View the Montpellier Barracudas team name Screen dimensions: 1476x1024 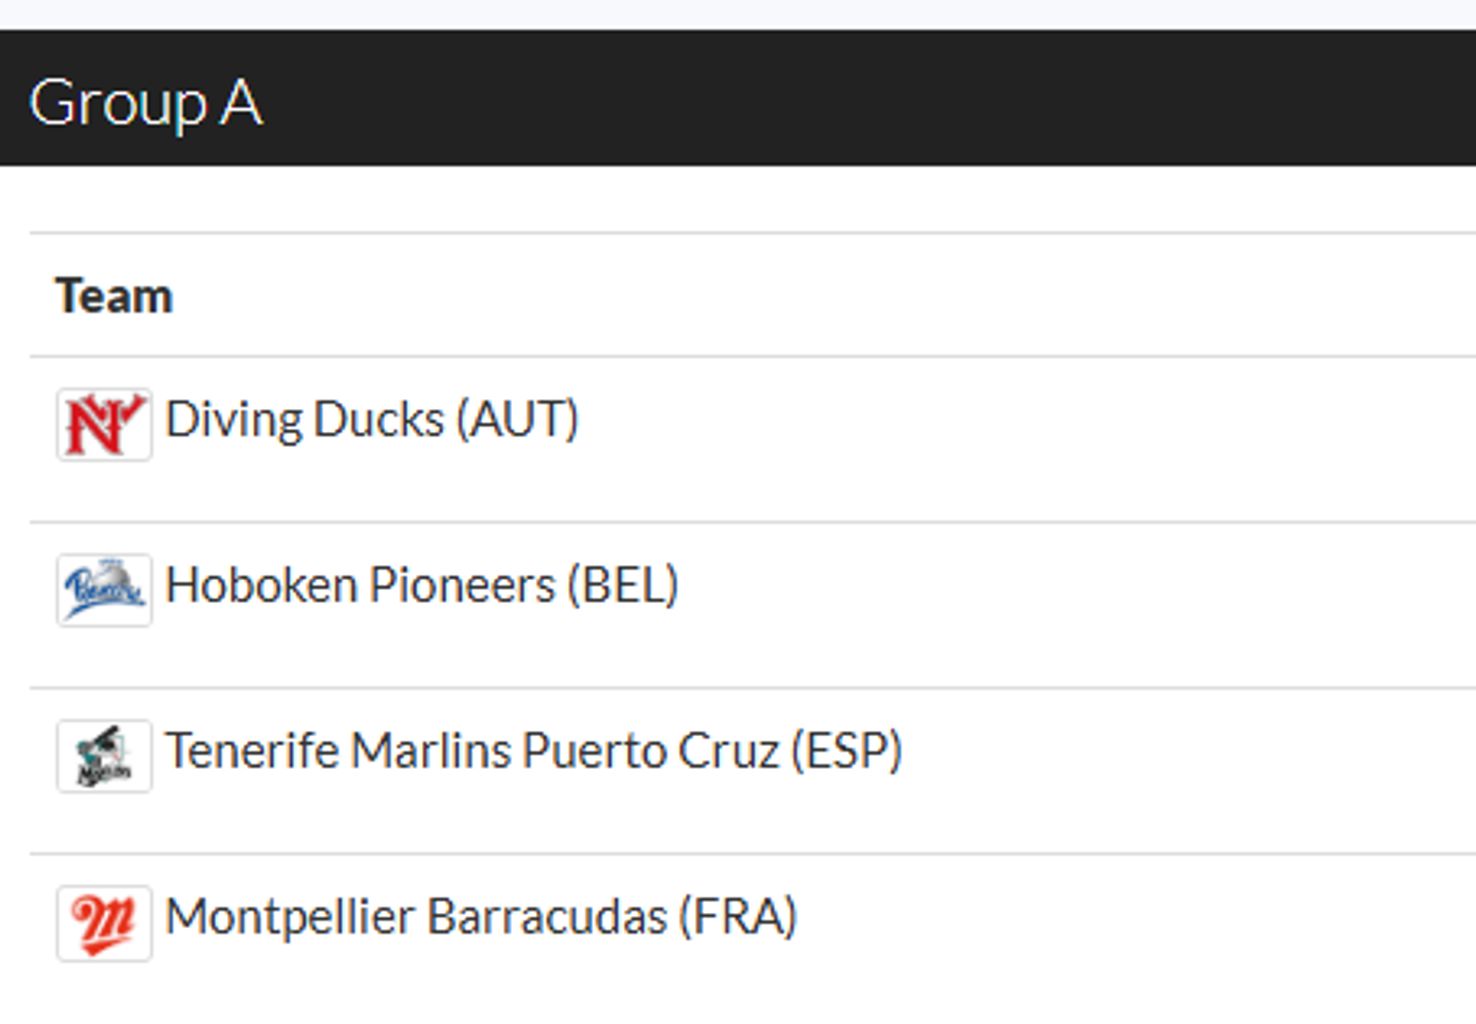(417, 917)
